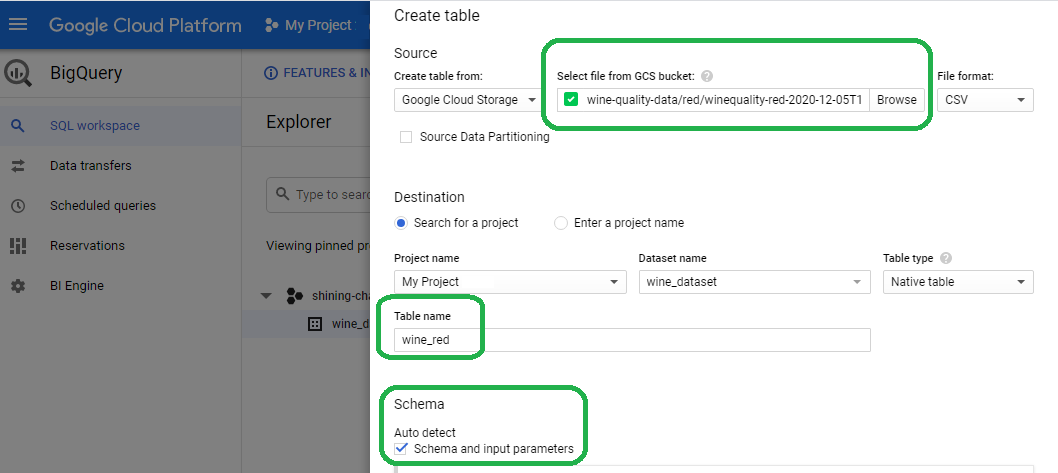The height and width of the screenshot is (473, 1058).
Task: Open the Dataset name dropdown
Action: pos(754,281)
